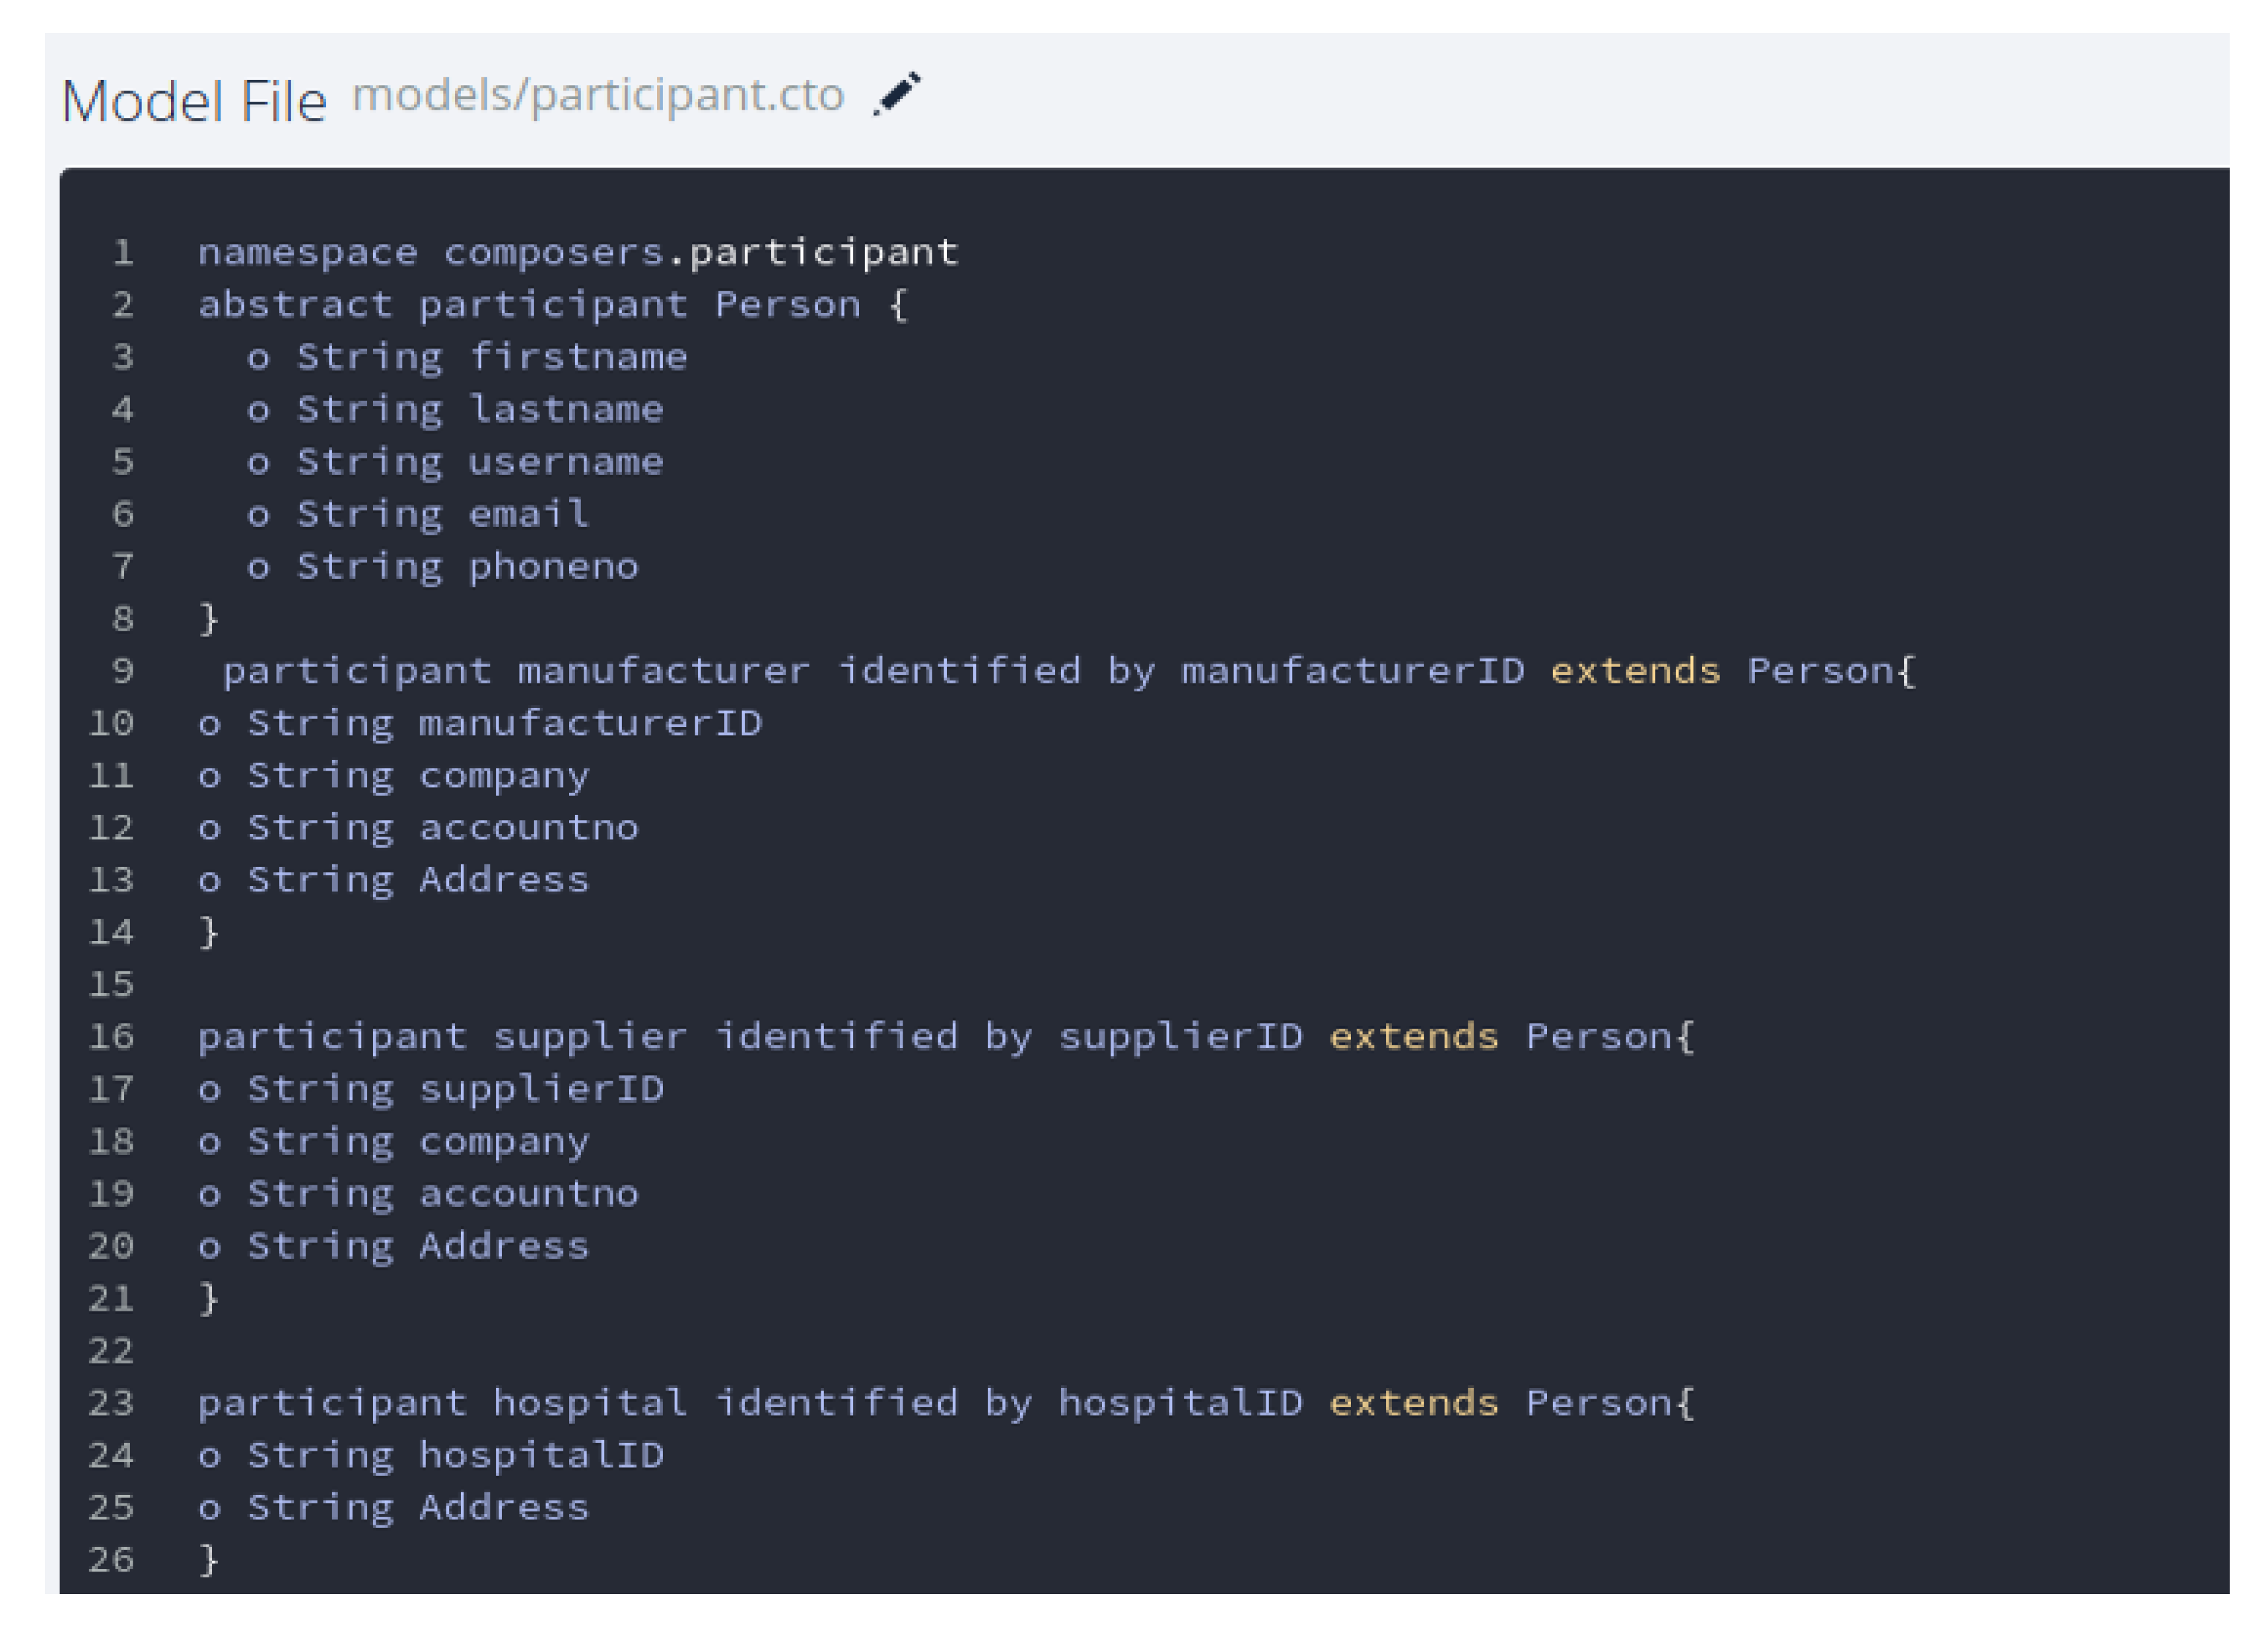Screen dimensions: 2268x1629
Task: Click line number 1 in the gutter
Action: (123, 252)
